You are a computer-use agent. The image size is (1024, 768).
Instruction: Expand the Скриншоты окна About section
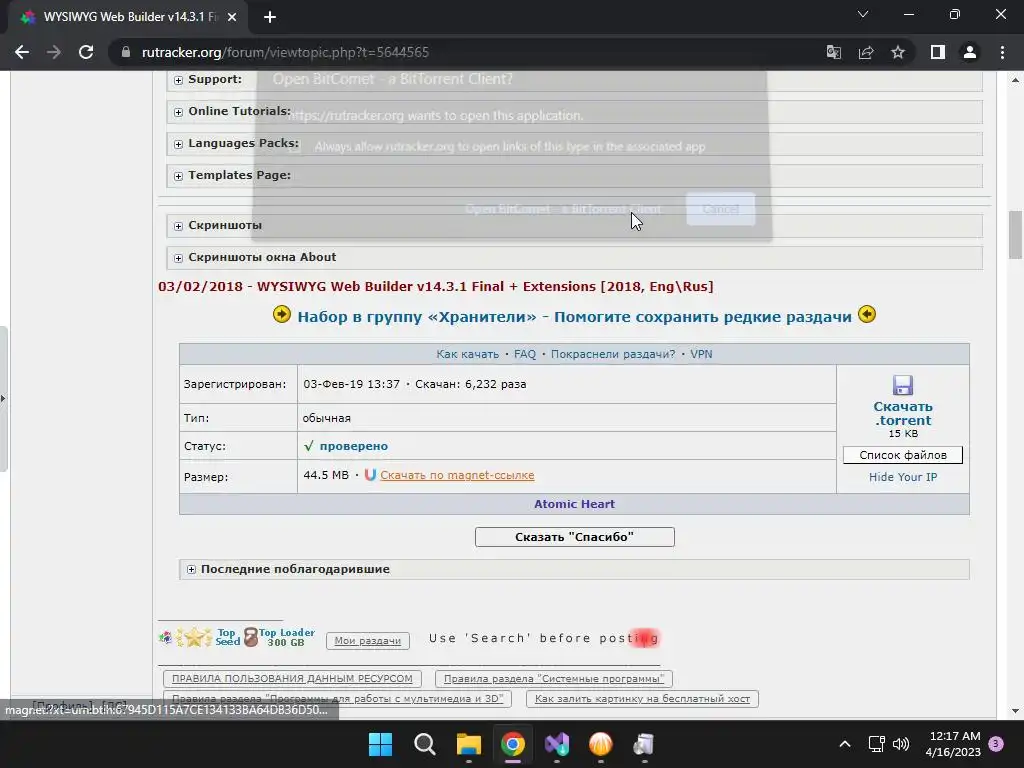pyautogui.click(x=178, y=258)
